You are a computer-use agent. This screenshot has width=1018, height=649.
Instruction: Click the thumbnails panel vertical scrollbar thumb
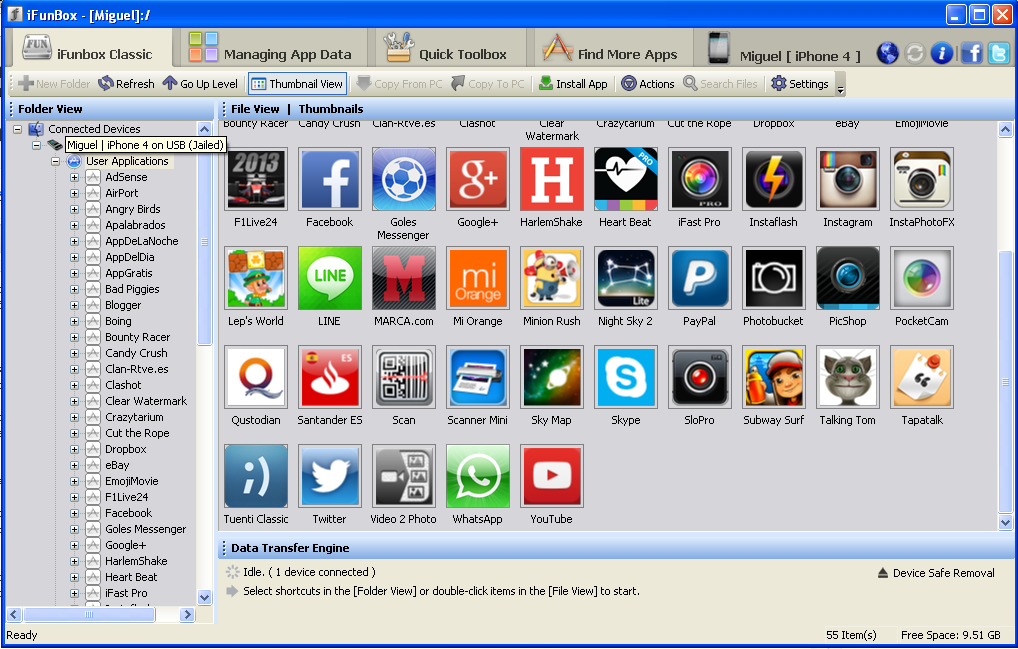(x=1005, y=381)
